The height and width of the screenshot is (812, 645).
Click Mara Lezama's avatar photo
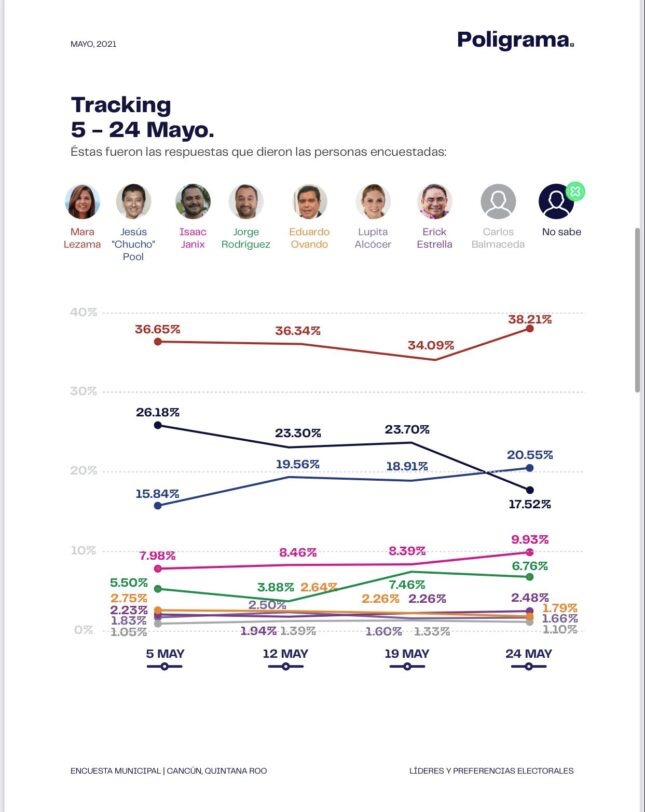pyautogui.click(x=83, y=202)
